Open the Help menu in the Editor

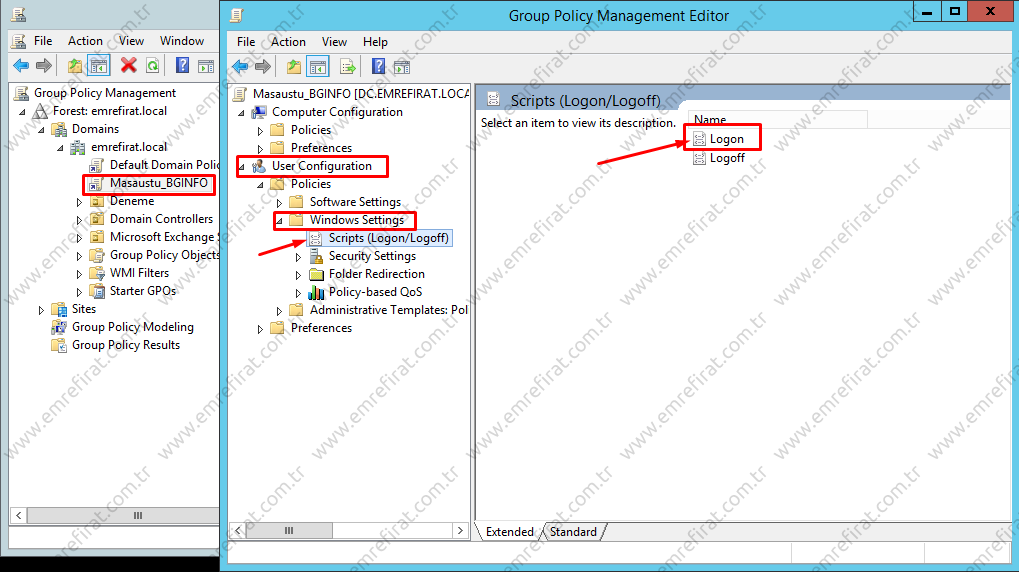pyautogui.click(x=375, y=41)
